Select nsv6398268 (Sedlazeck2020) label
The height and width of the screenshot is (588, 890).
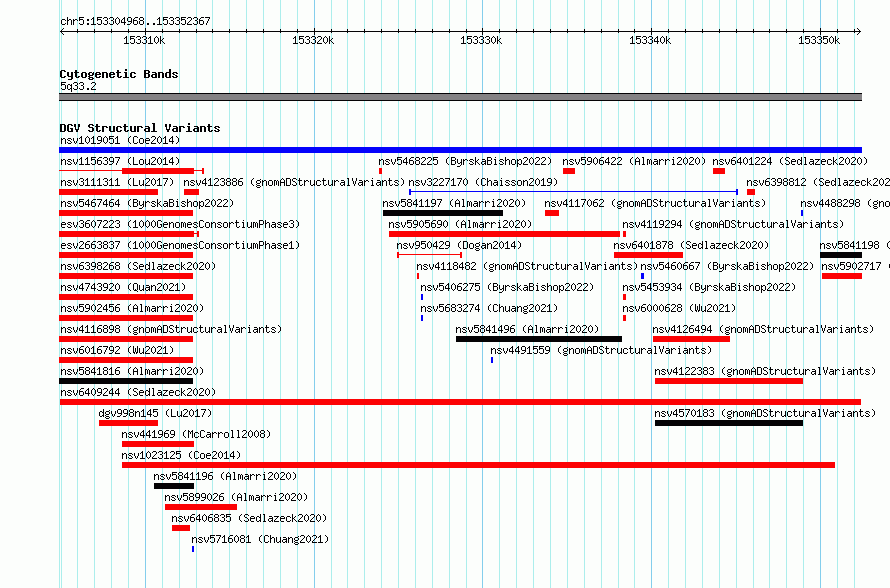[x=138, y=266]
